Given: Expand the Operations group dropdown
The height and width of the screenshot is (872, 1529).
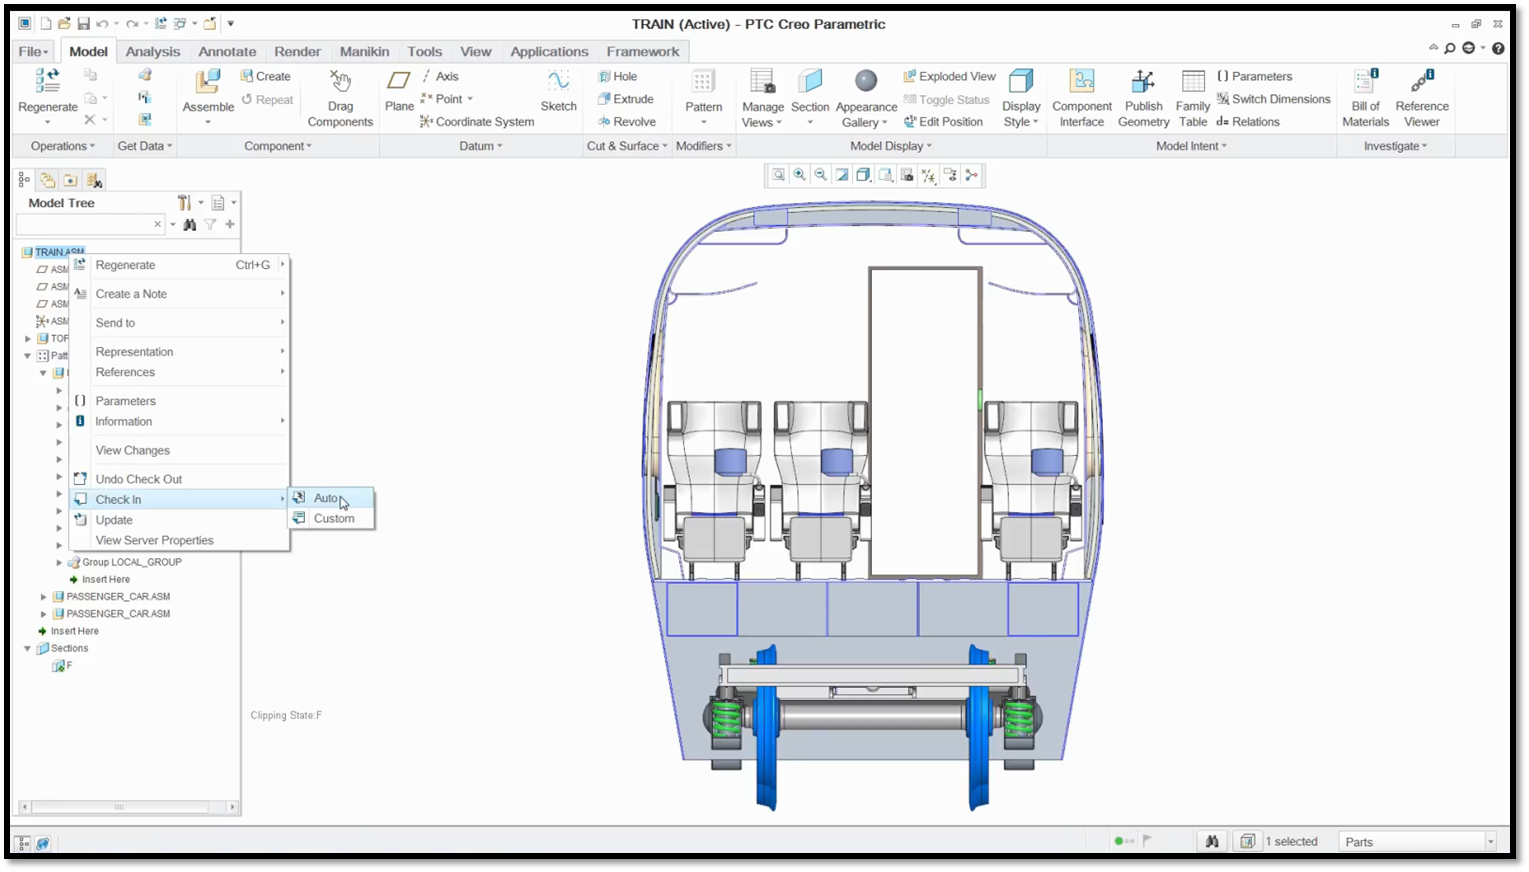Looking at the screenshot, I should coord(63,146).
